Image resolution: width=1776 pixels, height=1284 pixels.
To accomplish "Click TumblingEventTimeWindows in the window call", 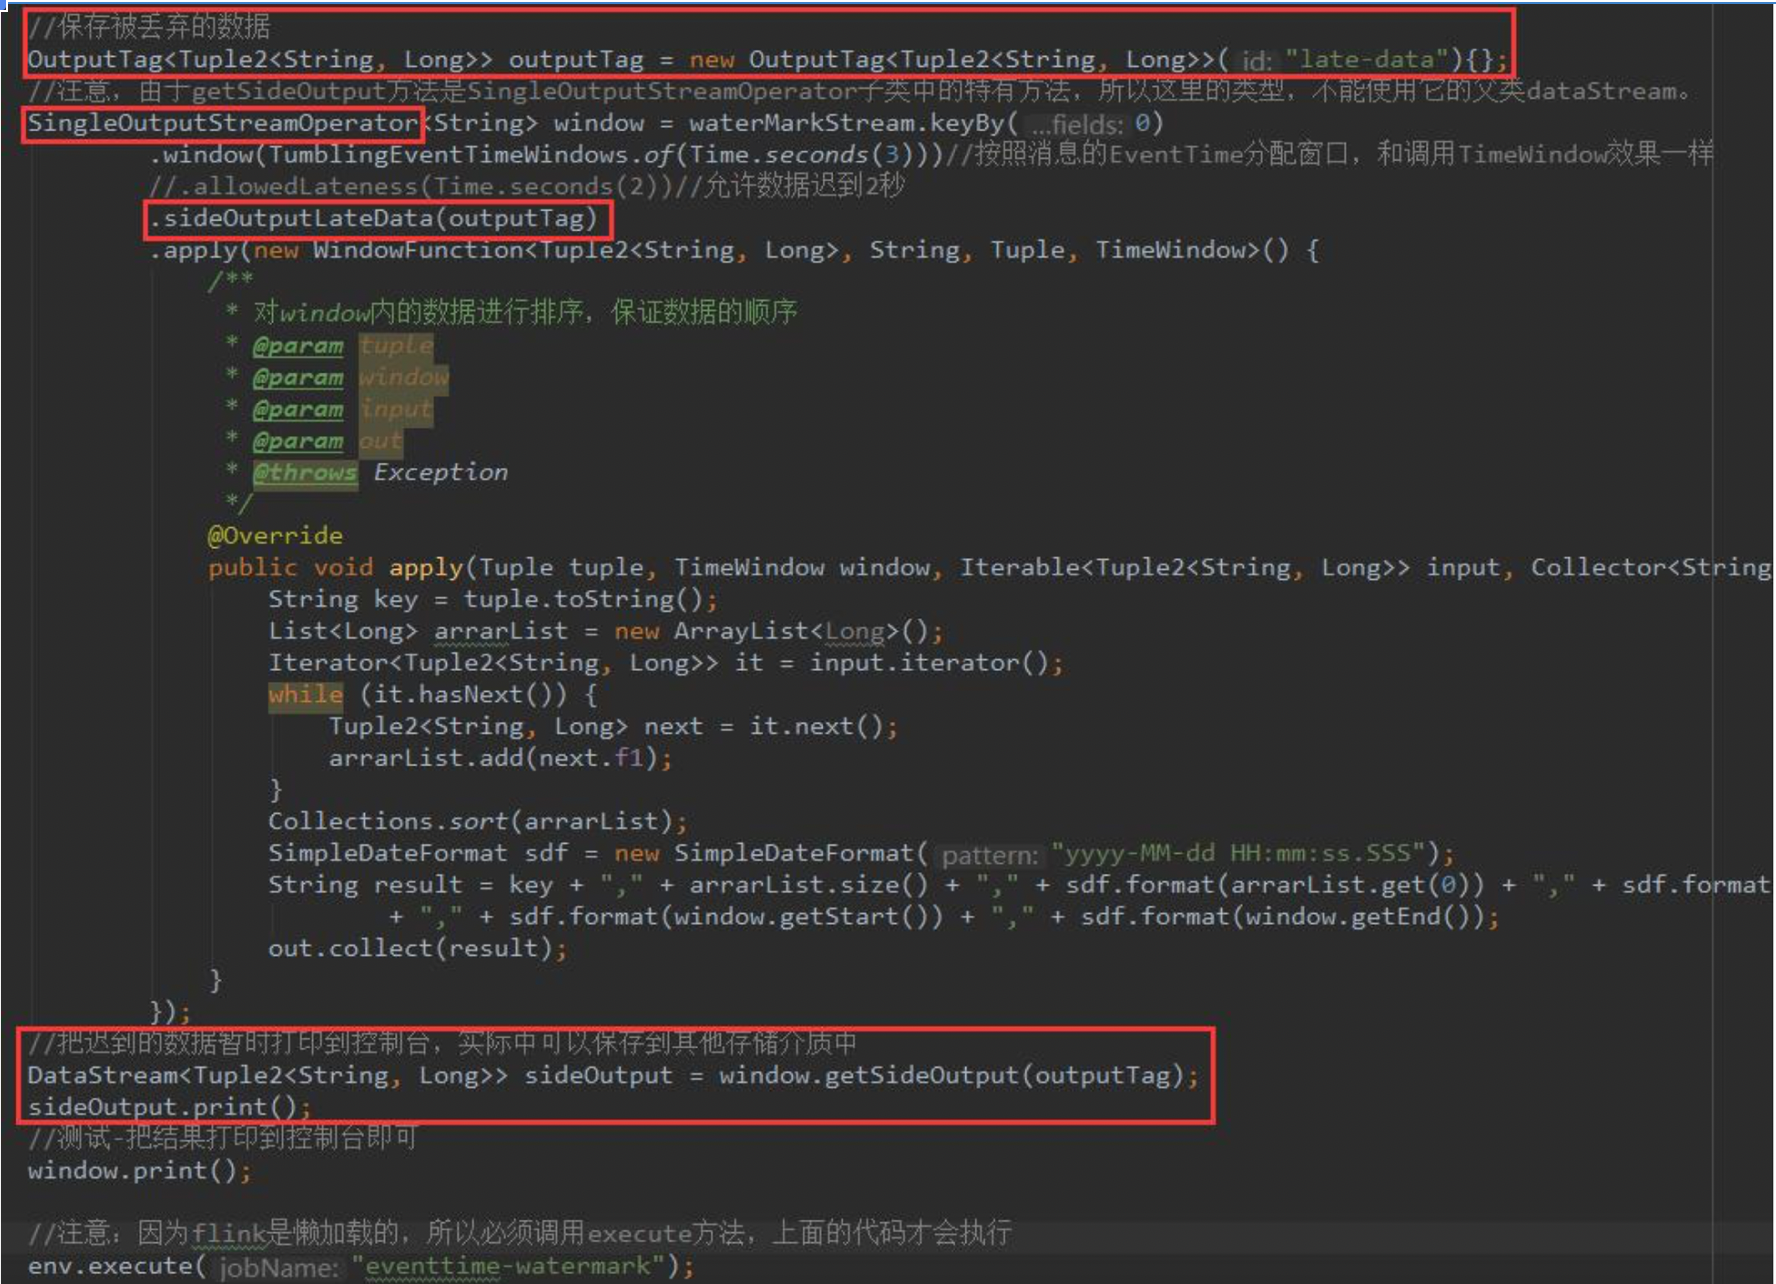I will 448,155.
